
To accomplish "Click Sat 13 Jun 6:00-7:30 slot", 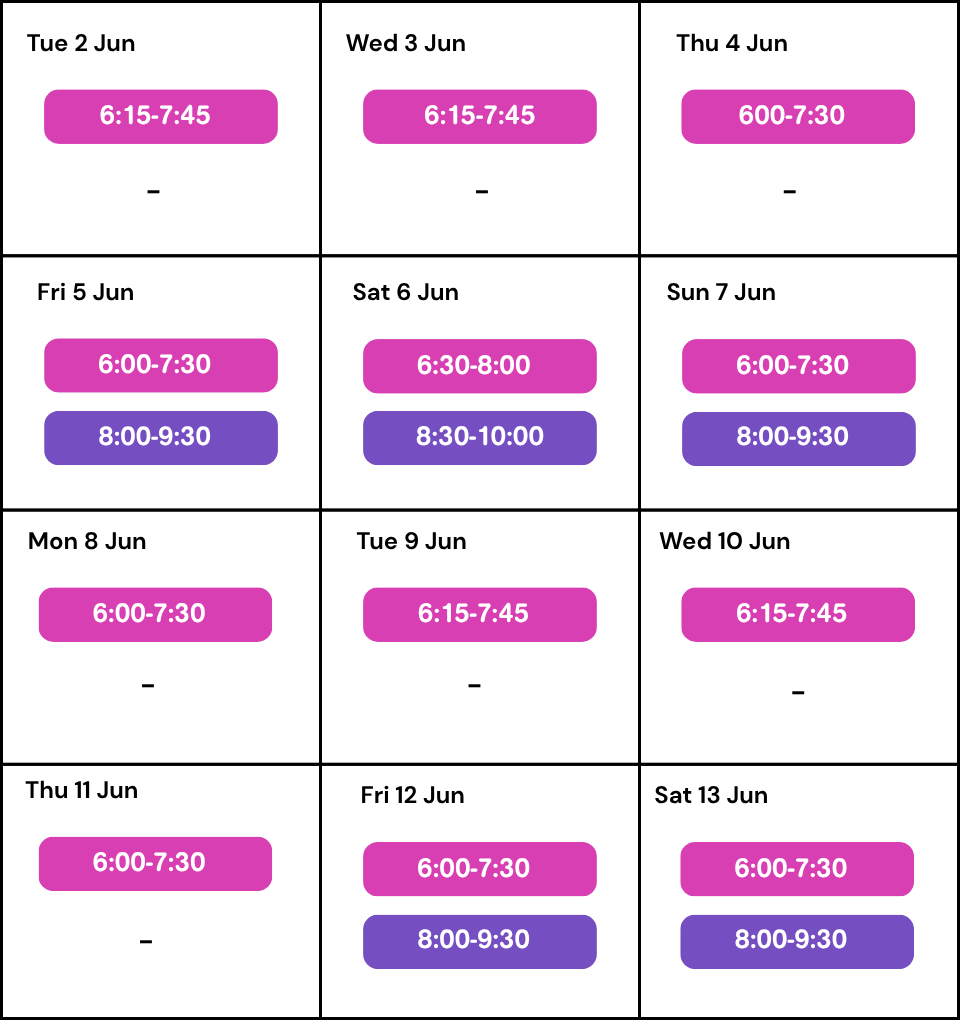I will (796, 869).
